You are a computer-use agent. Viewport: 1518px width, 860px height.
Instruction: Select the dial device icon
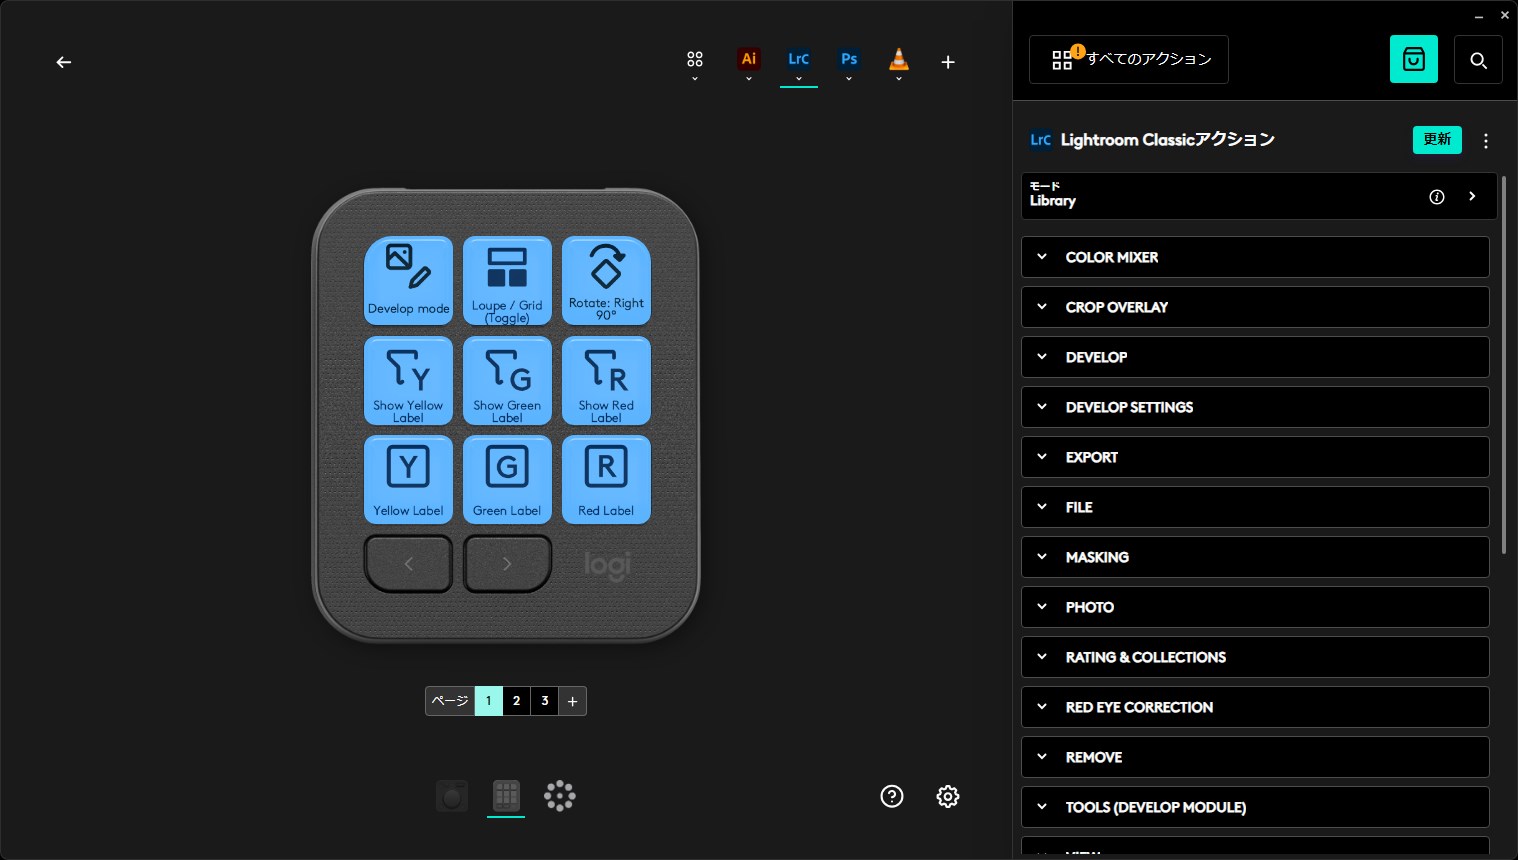pyautogui.click(x=452, y=796)
